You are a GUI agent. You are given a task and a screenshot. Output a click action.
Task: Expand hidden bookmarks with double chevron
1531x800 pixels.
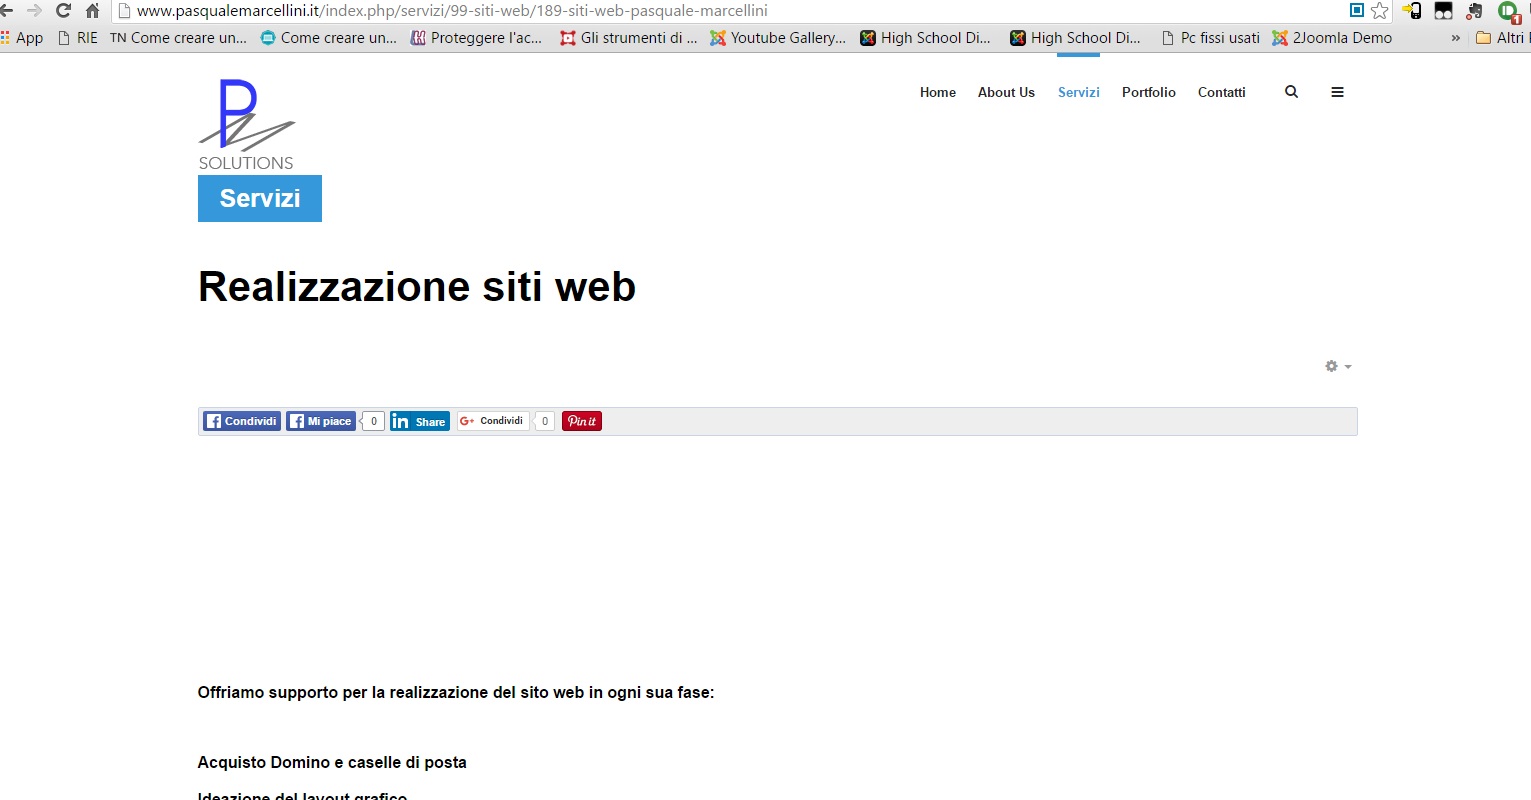pyautogui.click(x=1455, y=38)
